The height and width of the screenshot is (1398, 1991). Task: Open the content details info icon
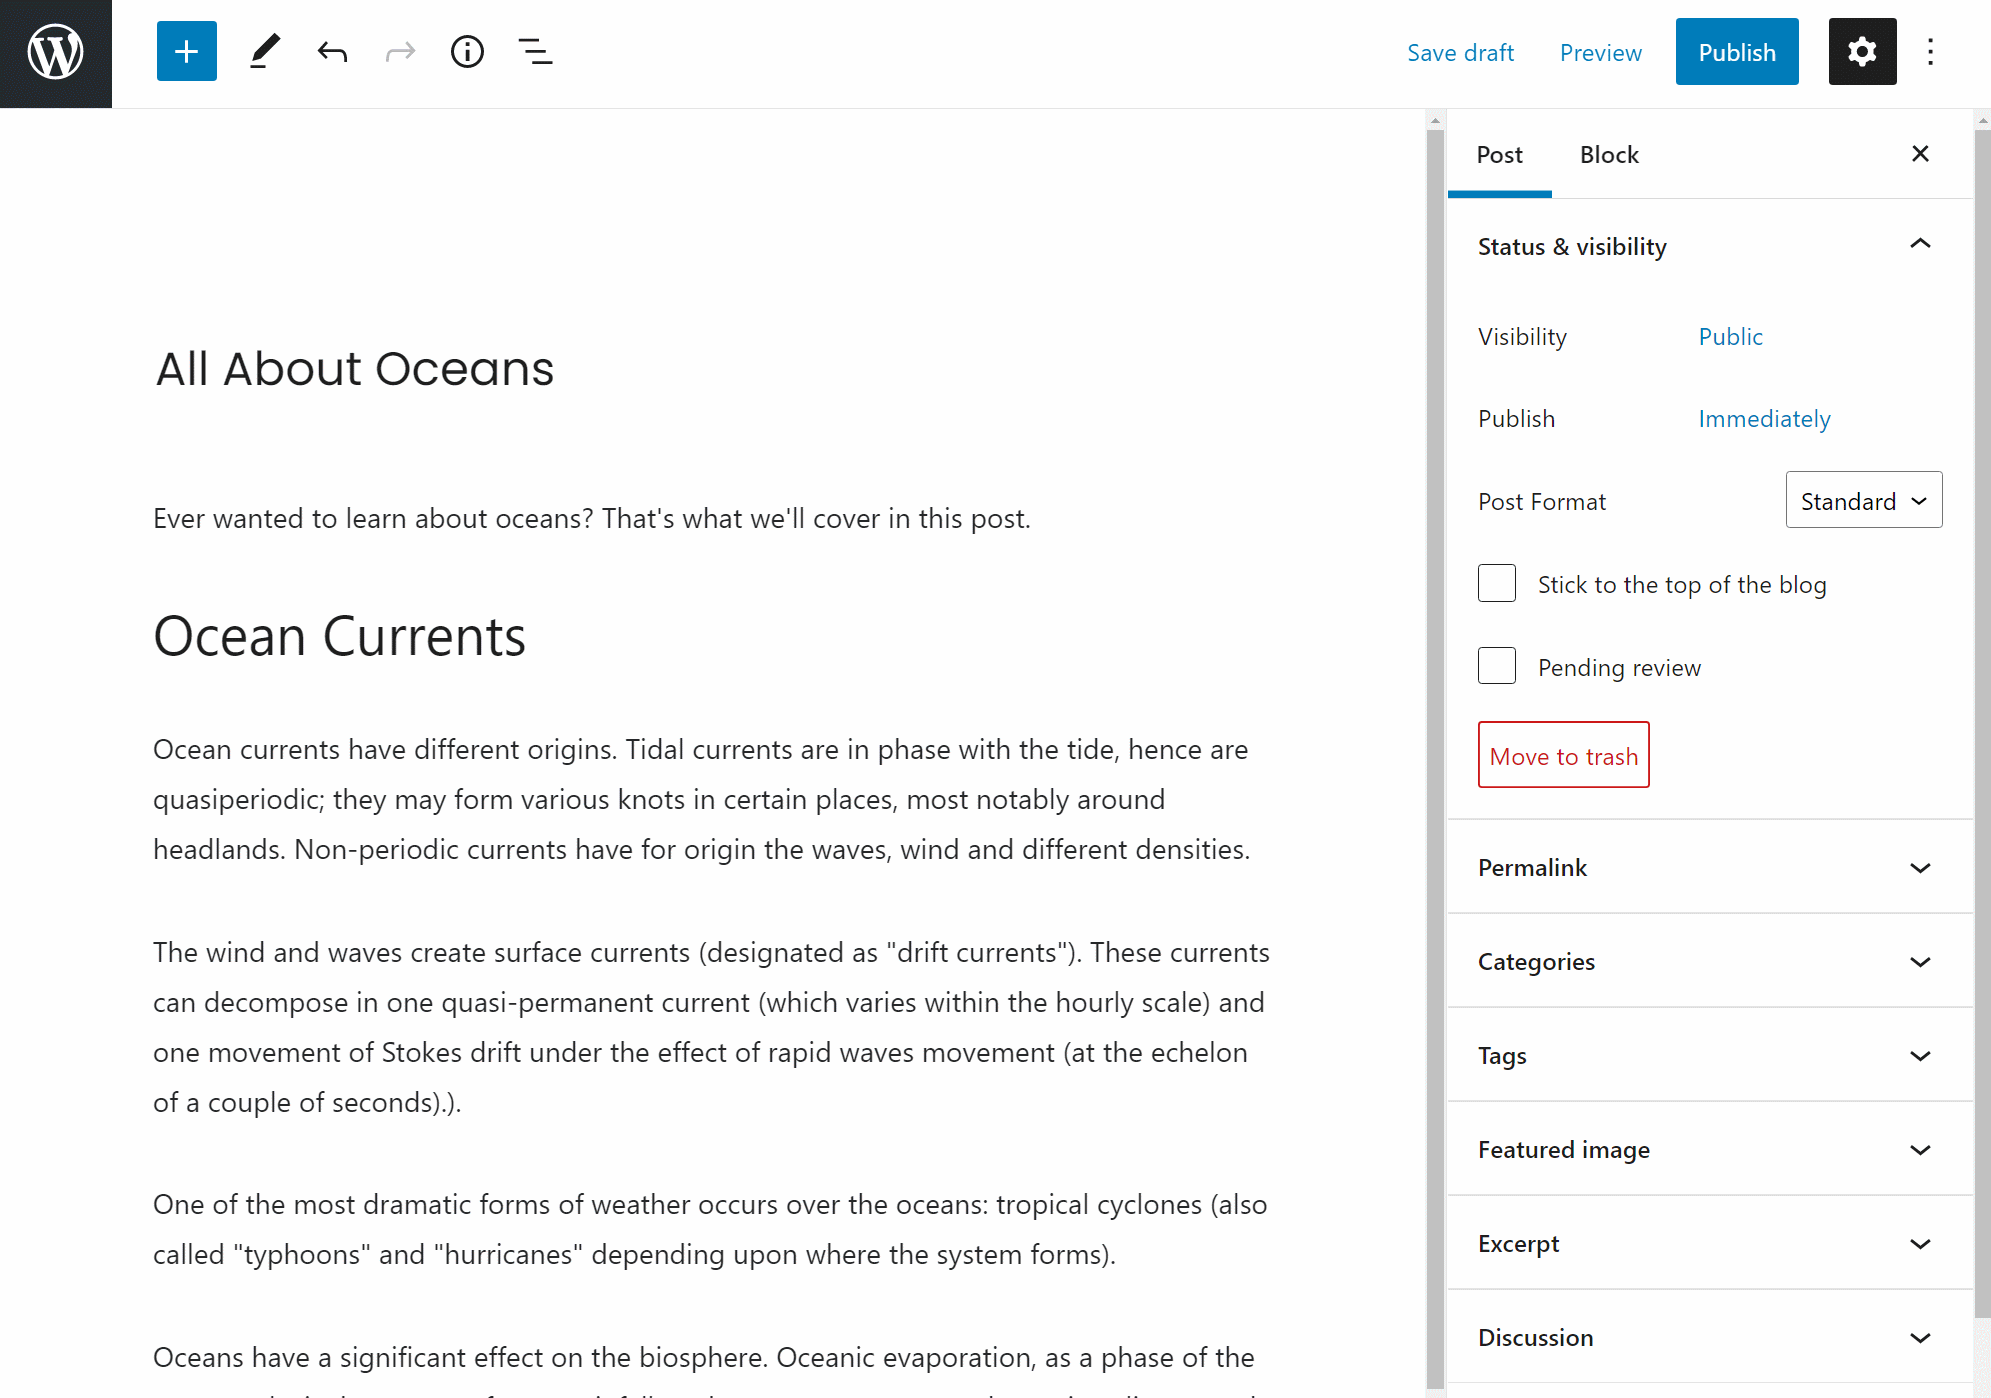pos(467,52)
